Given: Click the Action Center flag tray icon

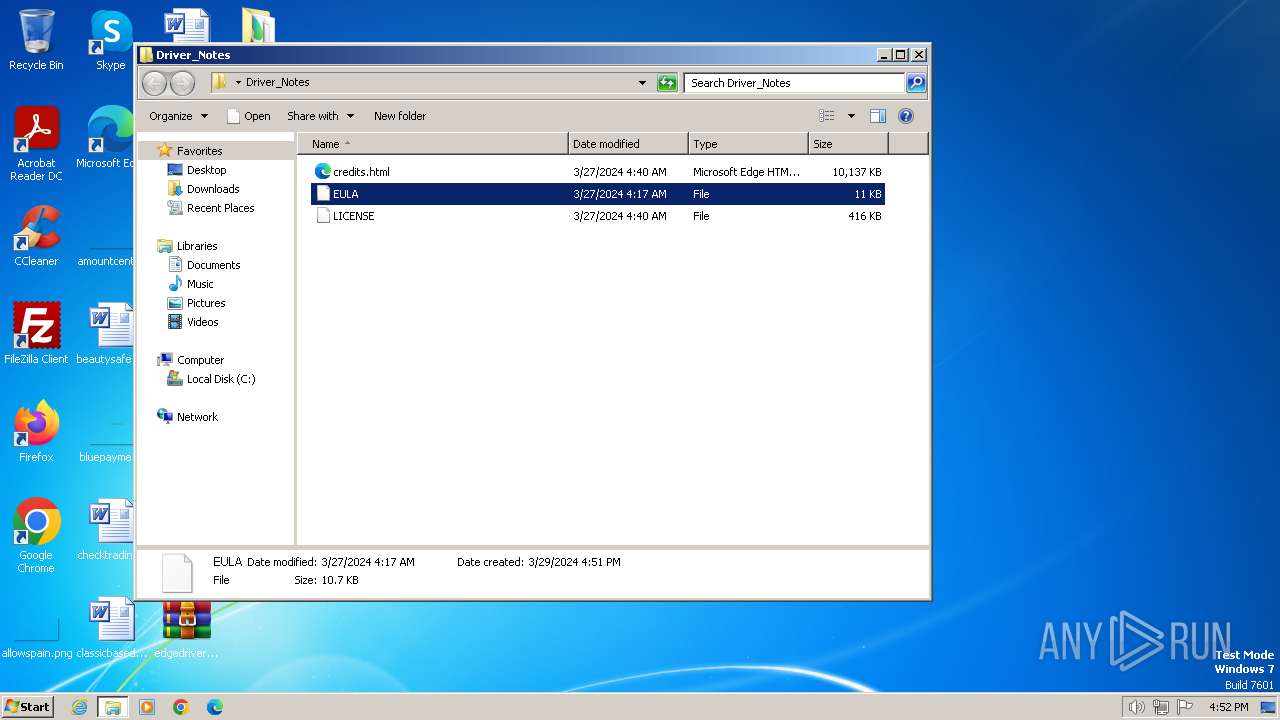Looking at the screenshot, I should click(x=1185, y=707).
